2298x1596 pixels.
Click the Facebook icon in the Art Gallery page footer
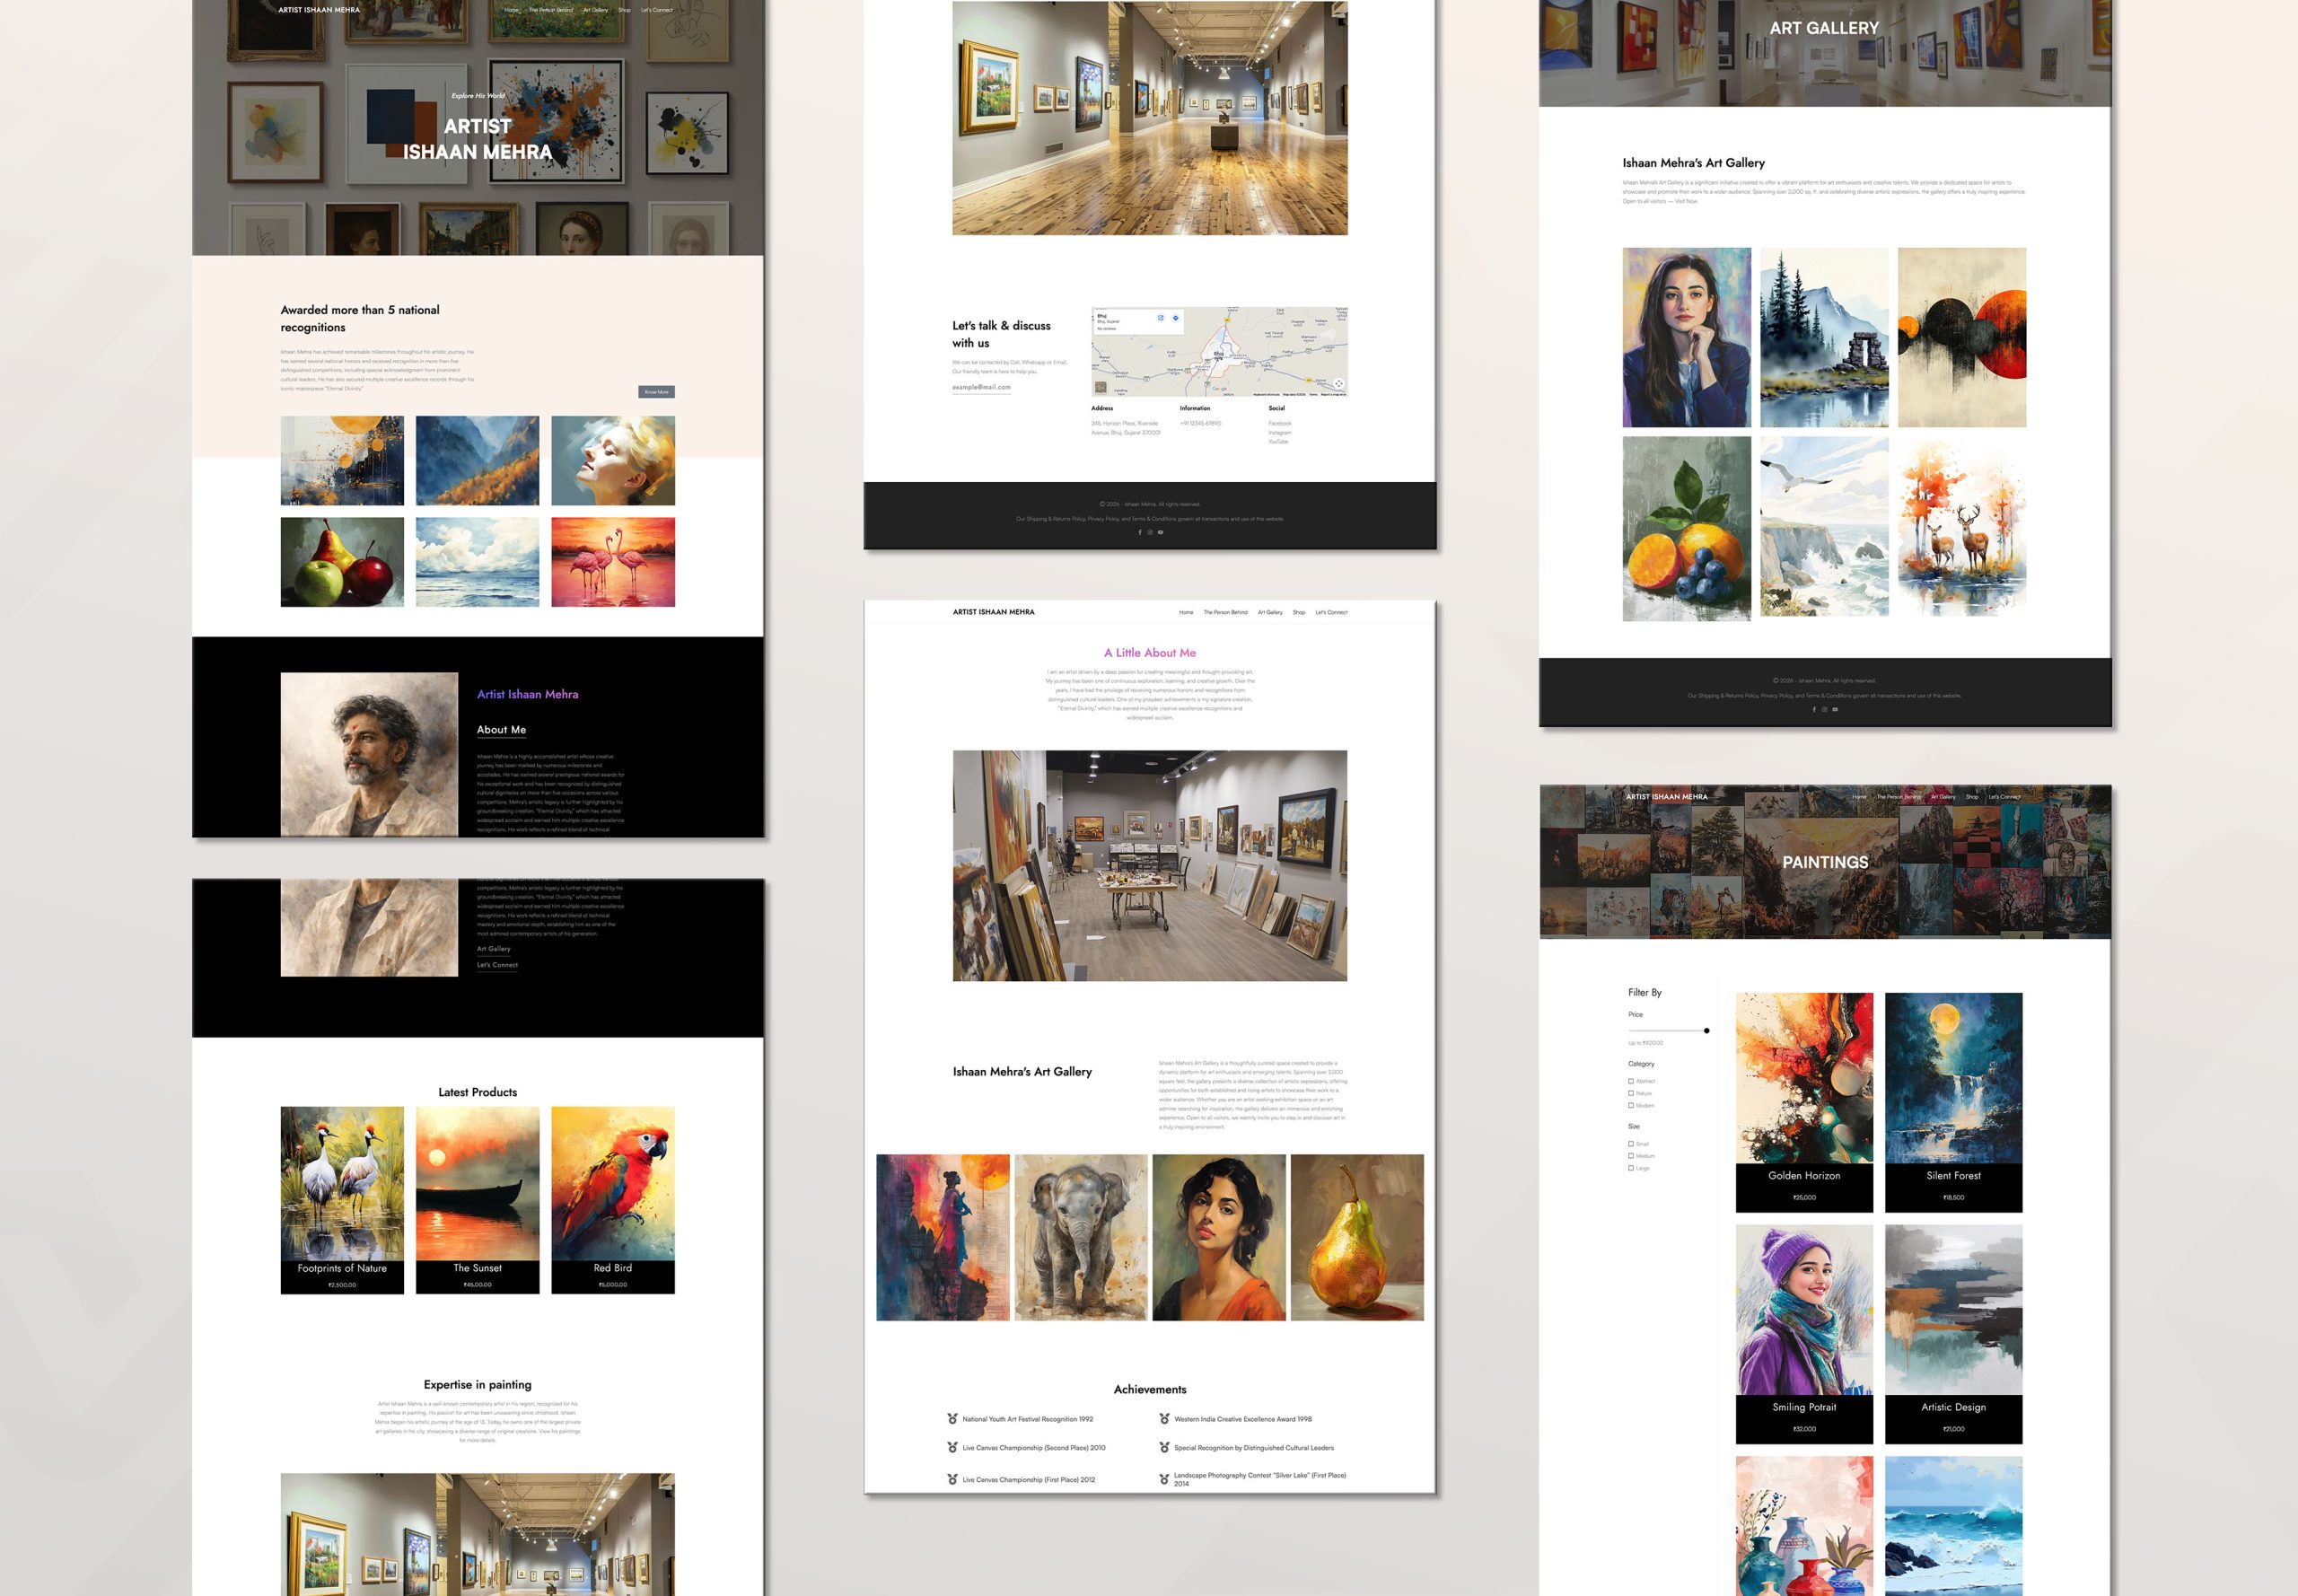[x=1814, y=709]
